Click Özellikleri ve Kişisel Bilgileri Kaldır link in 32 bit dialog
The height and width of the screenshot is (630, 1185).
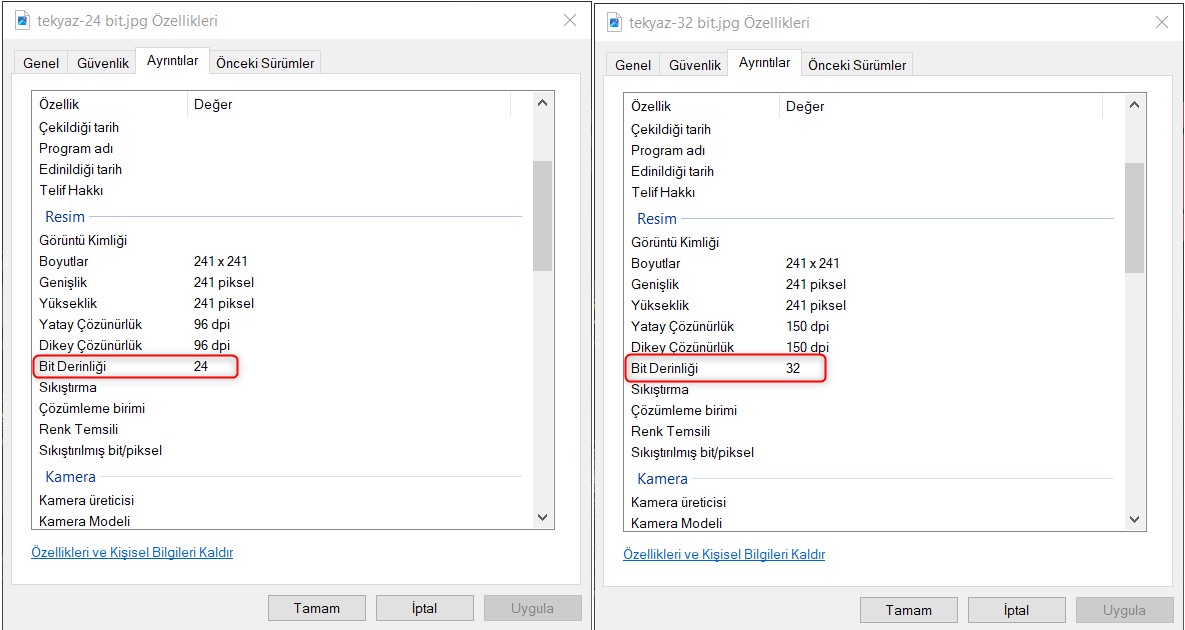pos(724,554)
